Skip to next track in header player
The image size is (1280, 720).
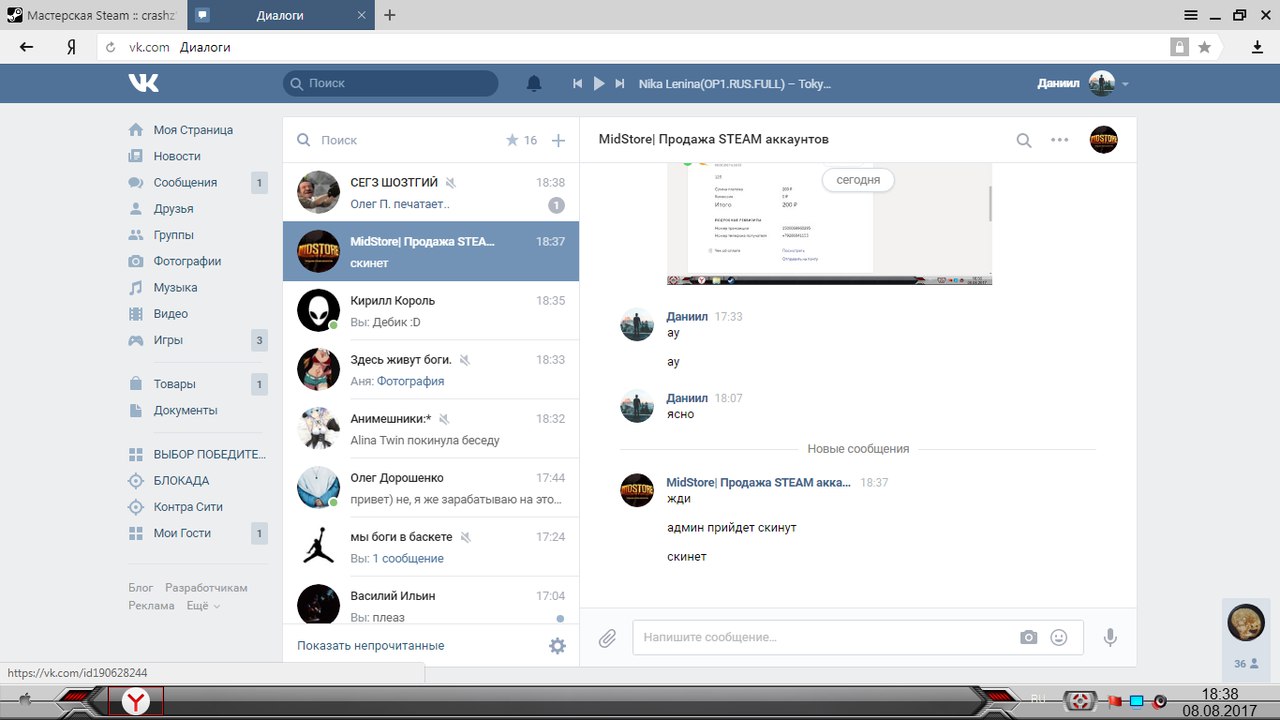pos(620,84)
